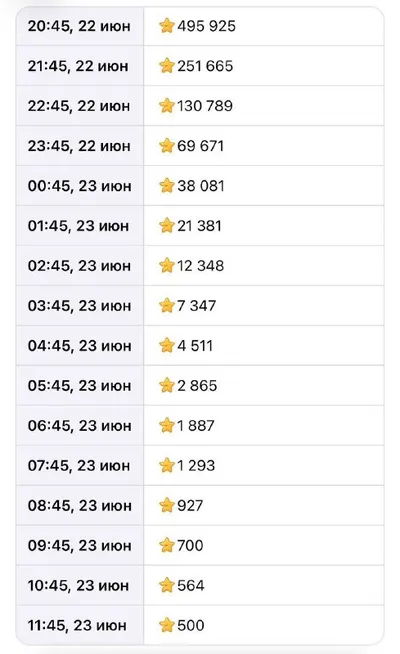Select the star next to 500
The width and height of the screenshot is (400, 654).
point(166,626)
